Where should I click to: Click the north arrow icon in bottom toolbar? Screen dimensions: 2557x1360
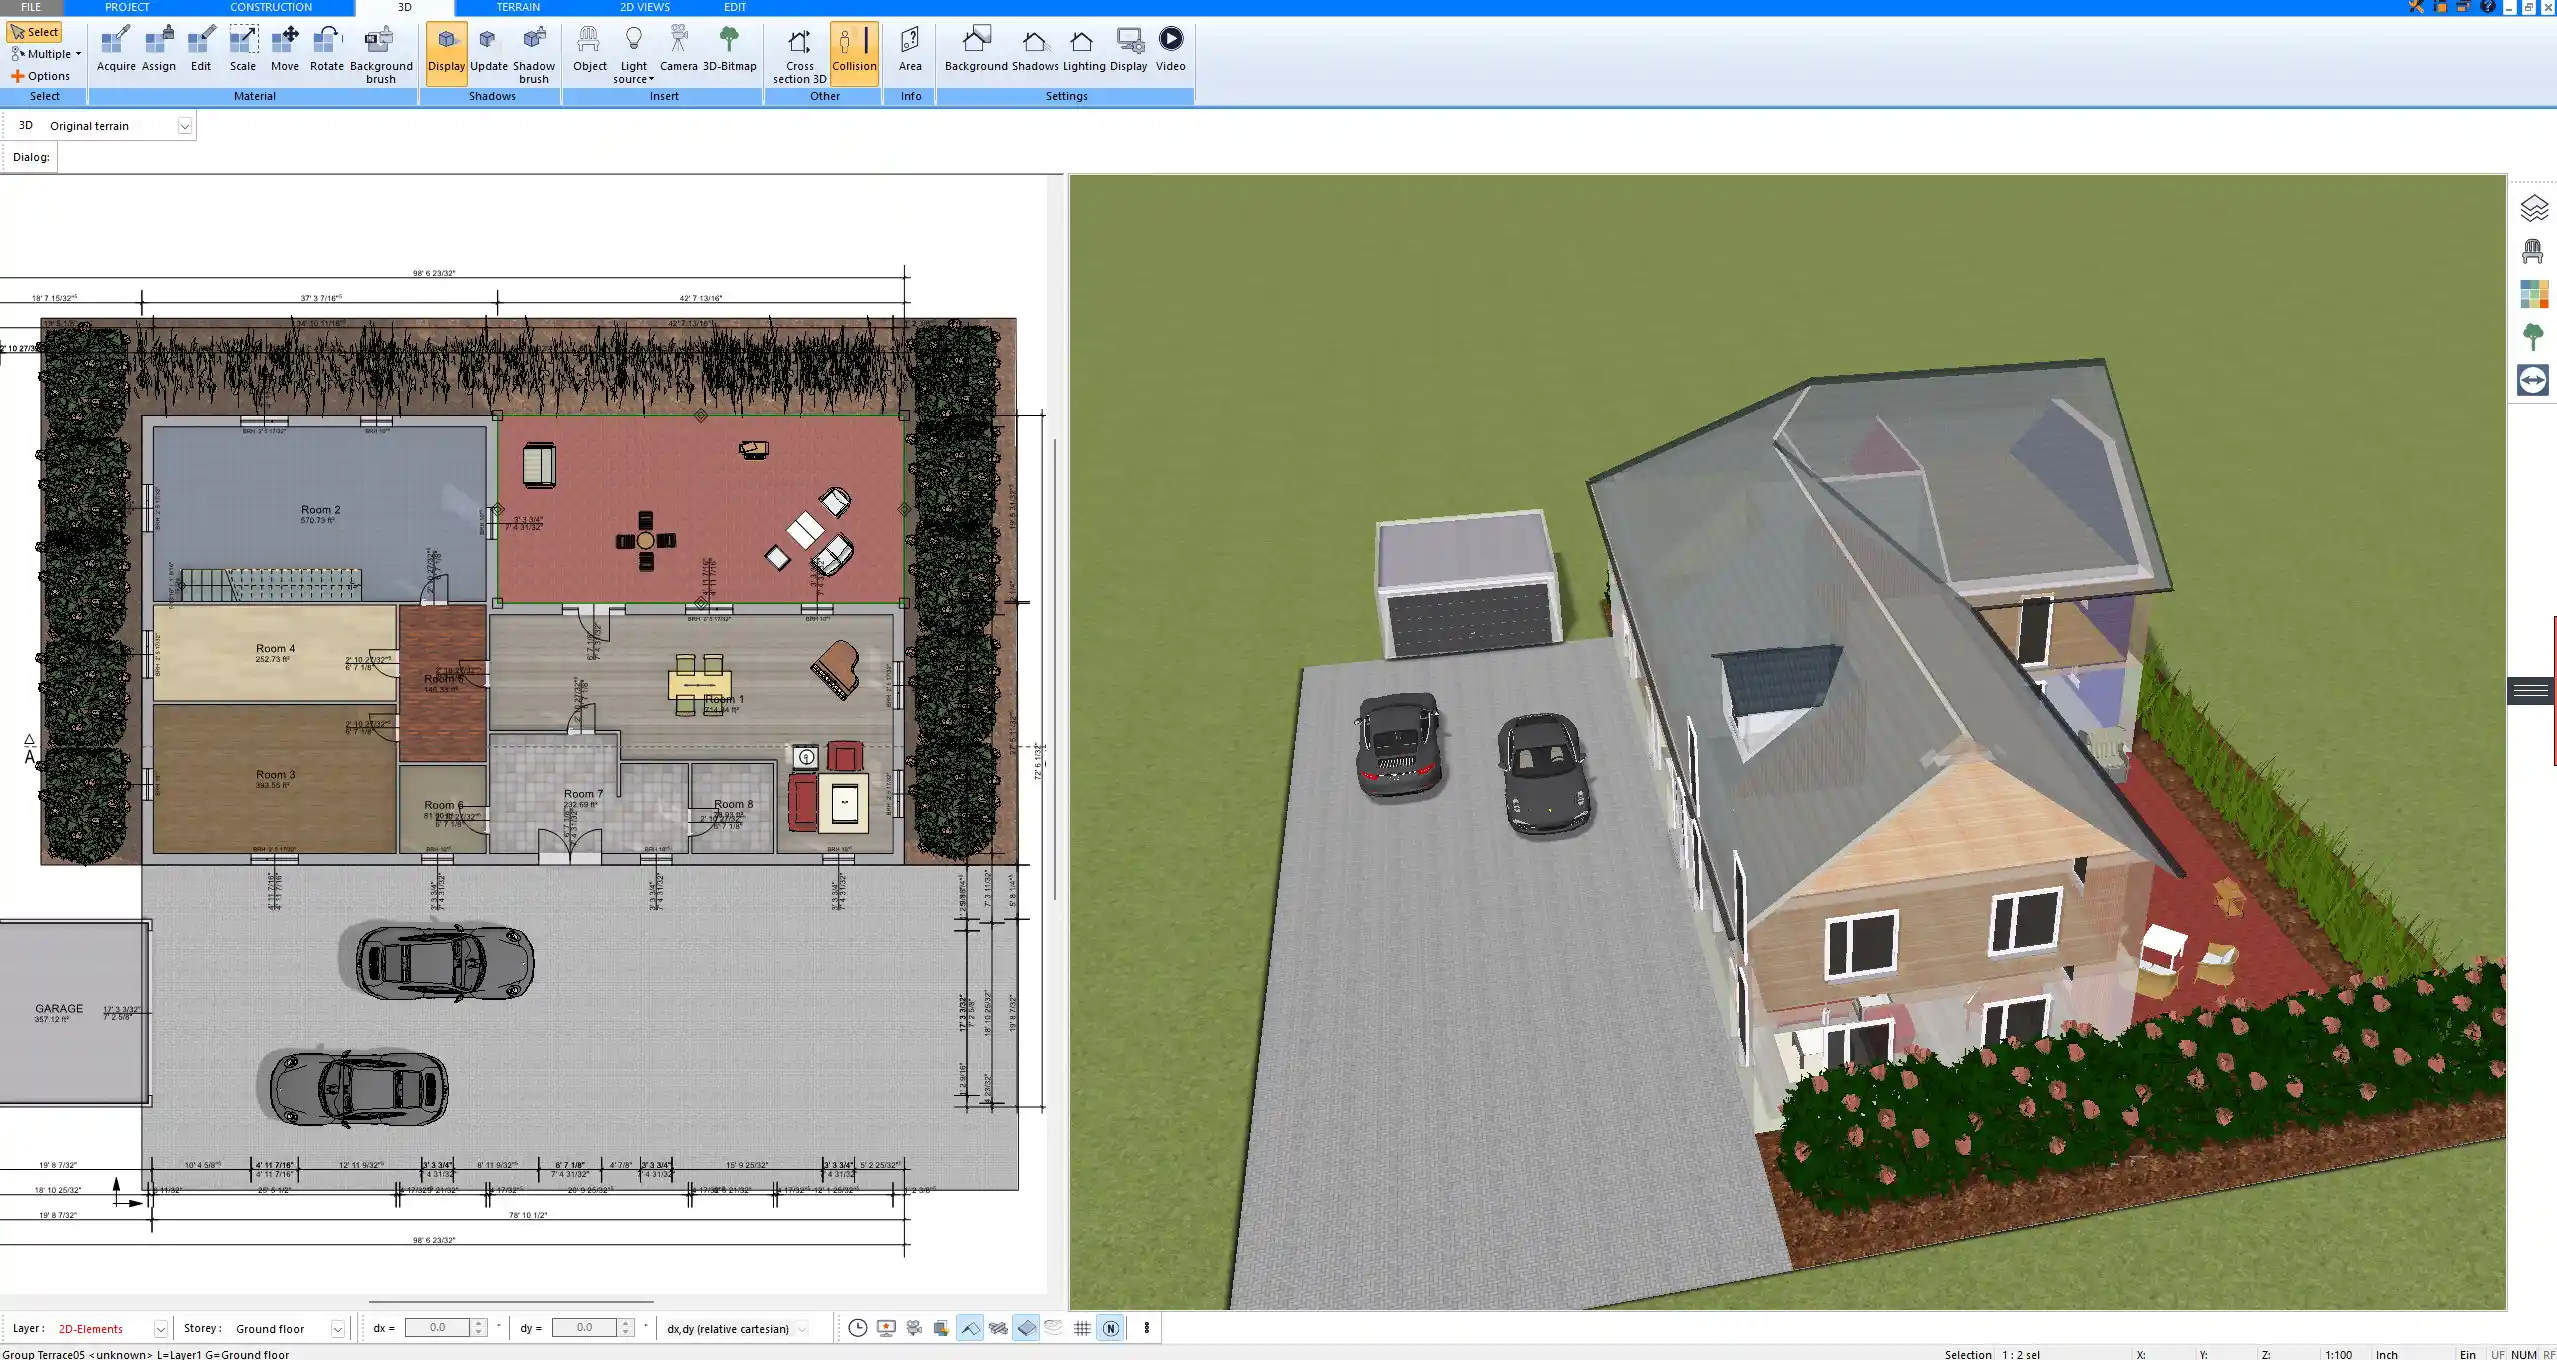coord(1110,1328)
